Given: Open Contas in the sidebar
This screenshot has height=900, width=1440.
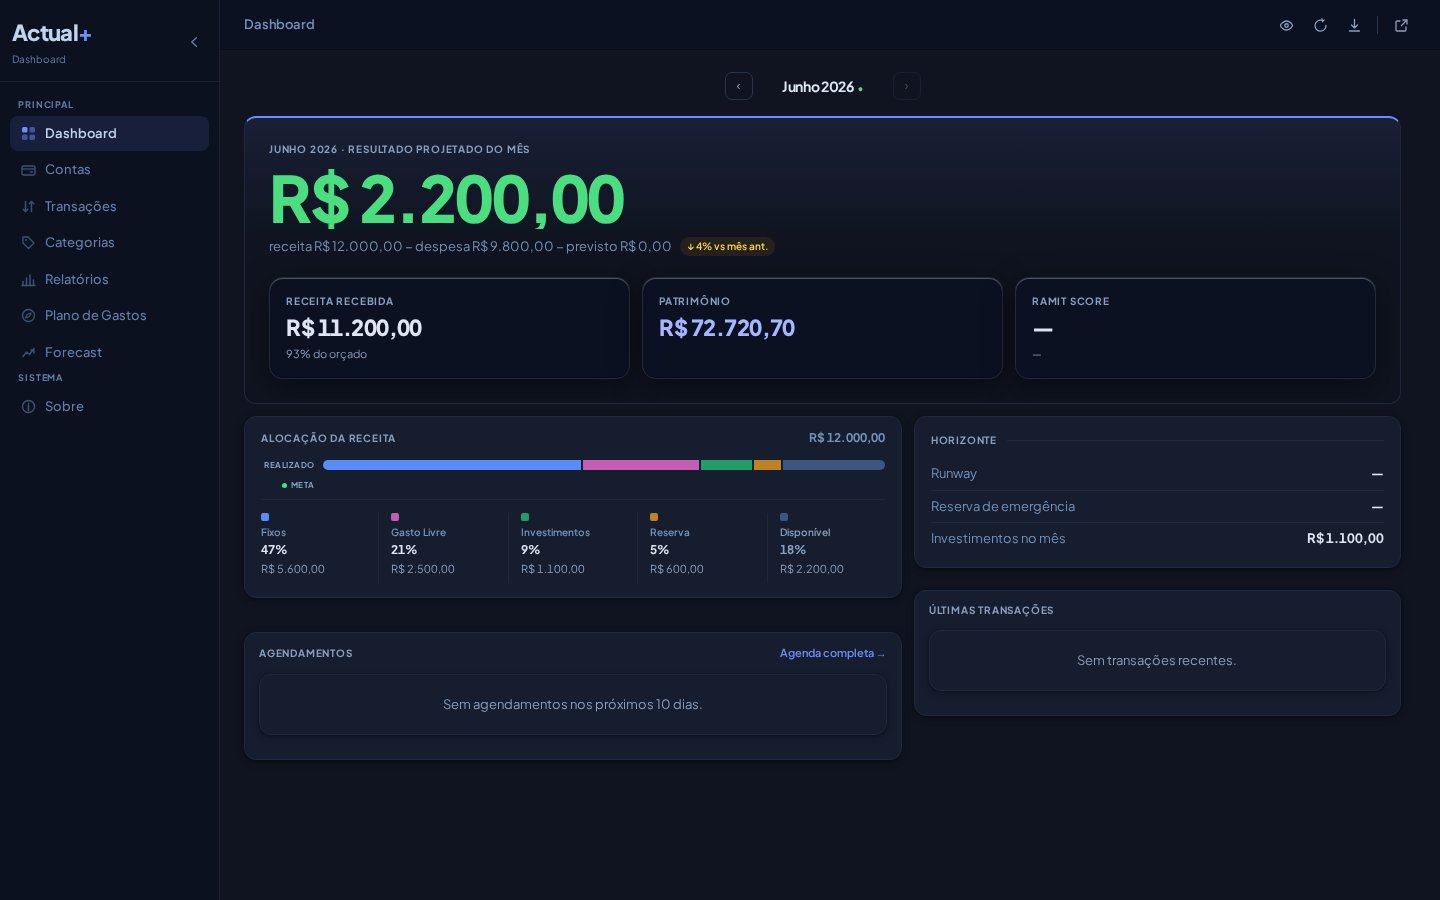Looking at the screenshot, I should [x=109, y=170].
